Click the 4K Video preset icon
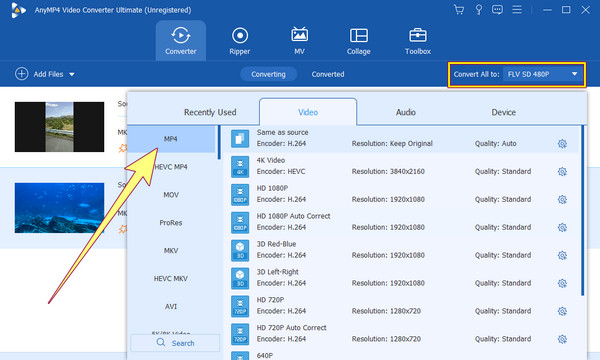Screen dimensions: 600x360 tap(240, 166)
